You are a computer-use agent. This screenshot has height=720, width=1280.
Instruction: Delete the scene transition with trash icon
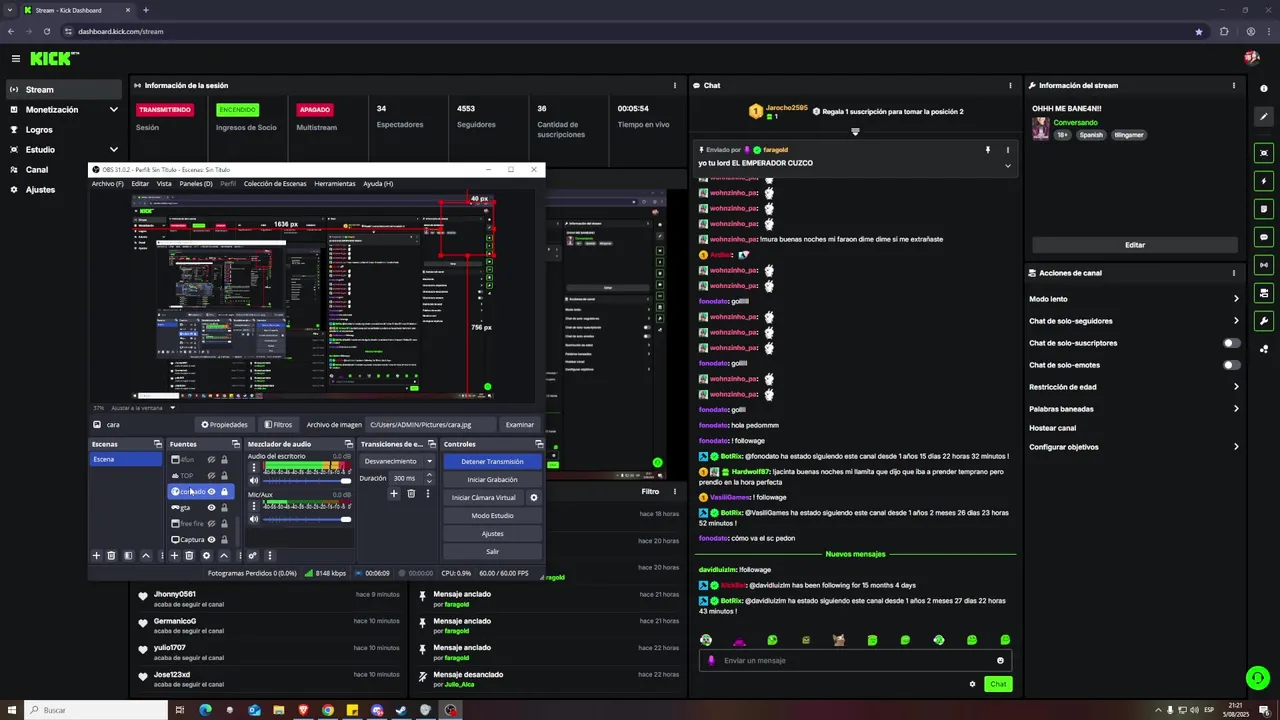coord(410,493)
